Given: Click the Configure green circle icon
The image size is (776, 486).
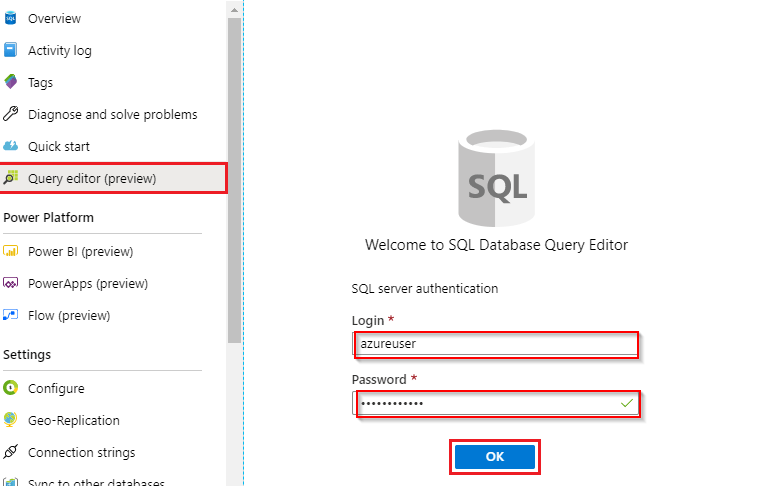Looking at the screenshot, I should [x=10, y=388].
